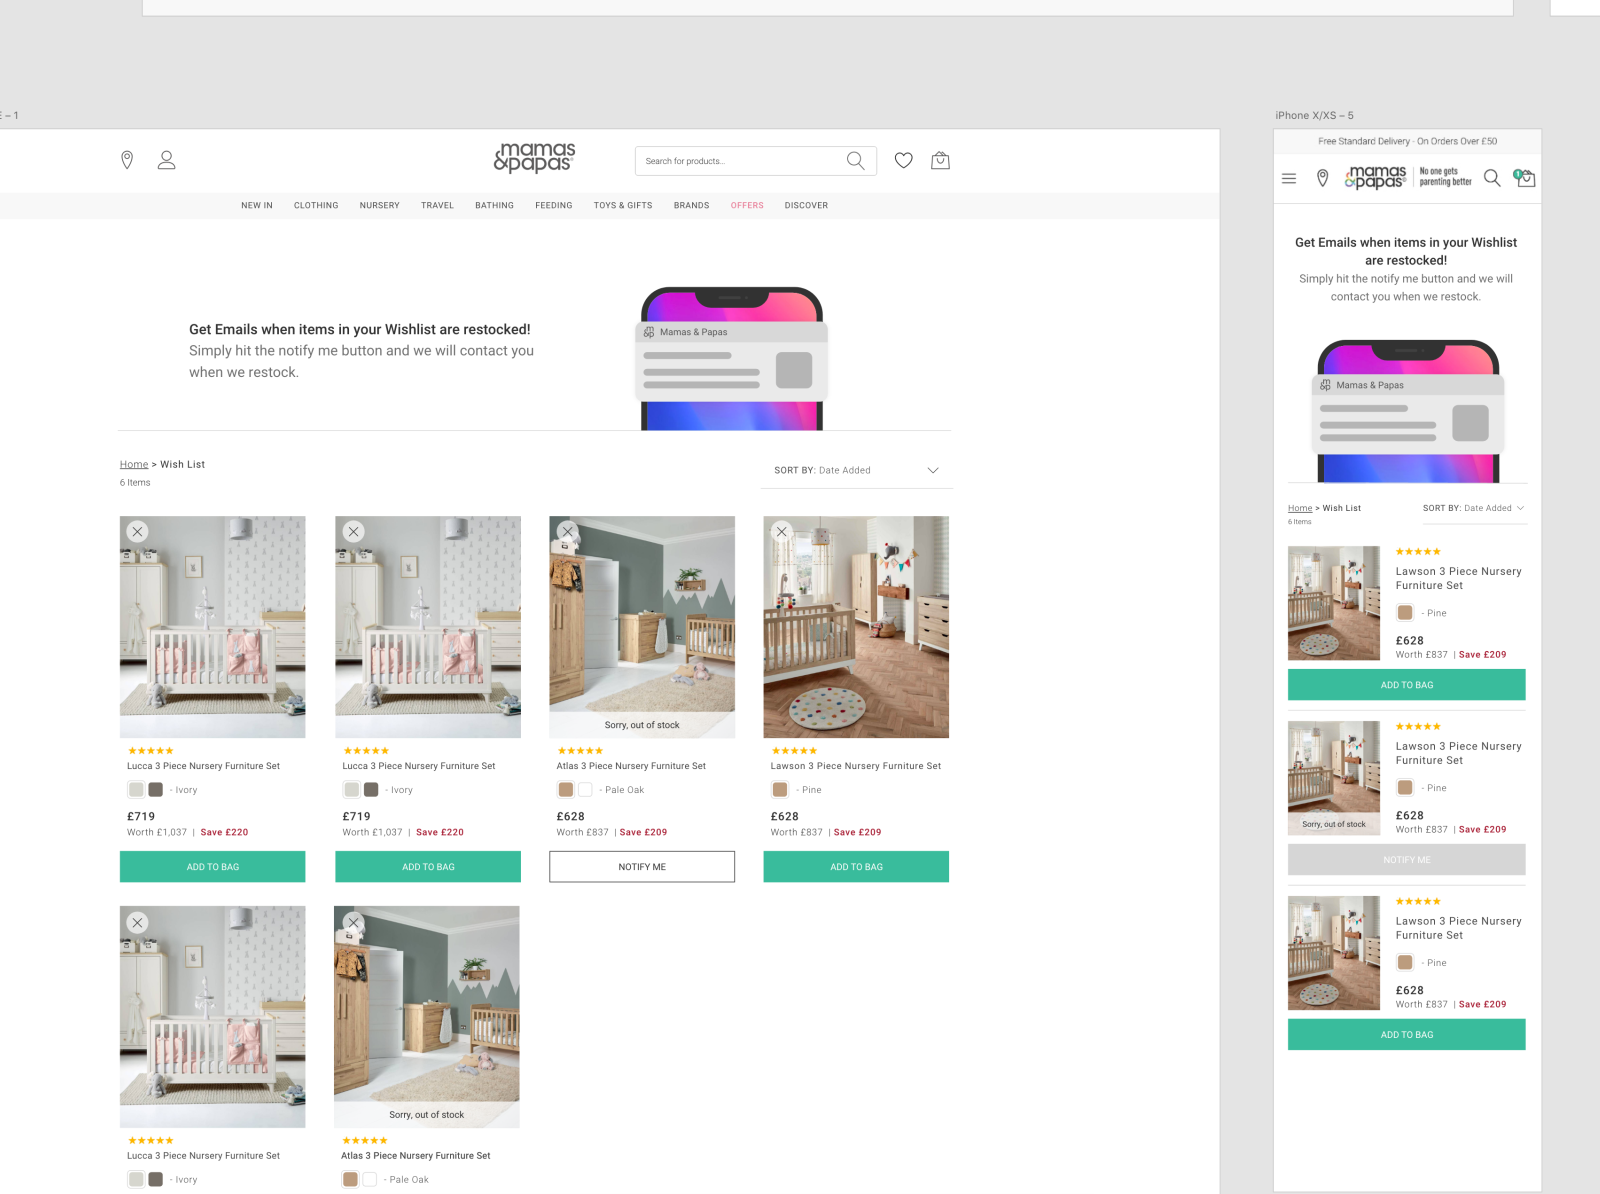1600x1194 pixels.
Task: Click the top-row 'Atlas 3 Piece Nursery Furniture Set' title
Action: point(631,767)
